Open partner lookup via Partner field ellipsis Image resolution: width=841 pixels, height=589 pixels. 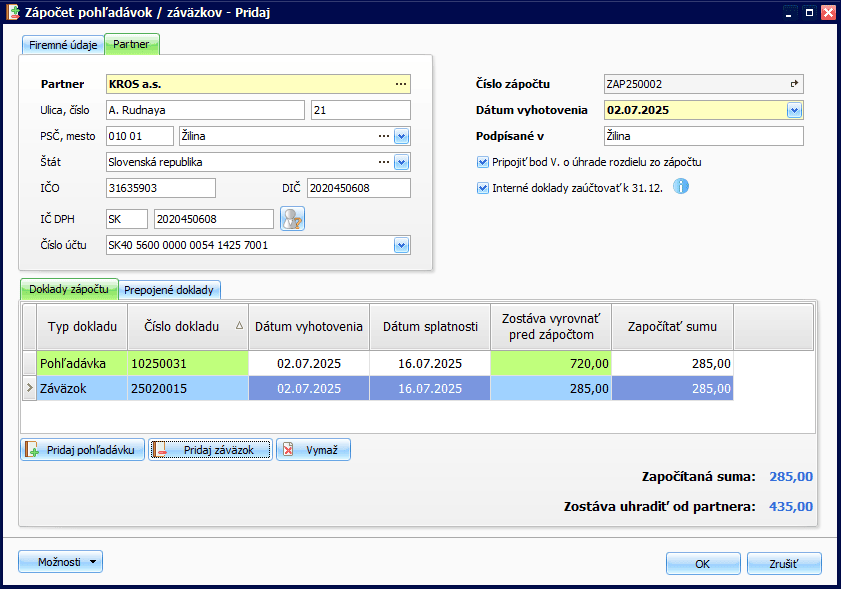pos(401,84)
